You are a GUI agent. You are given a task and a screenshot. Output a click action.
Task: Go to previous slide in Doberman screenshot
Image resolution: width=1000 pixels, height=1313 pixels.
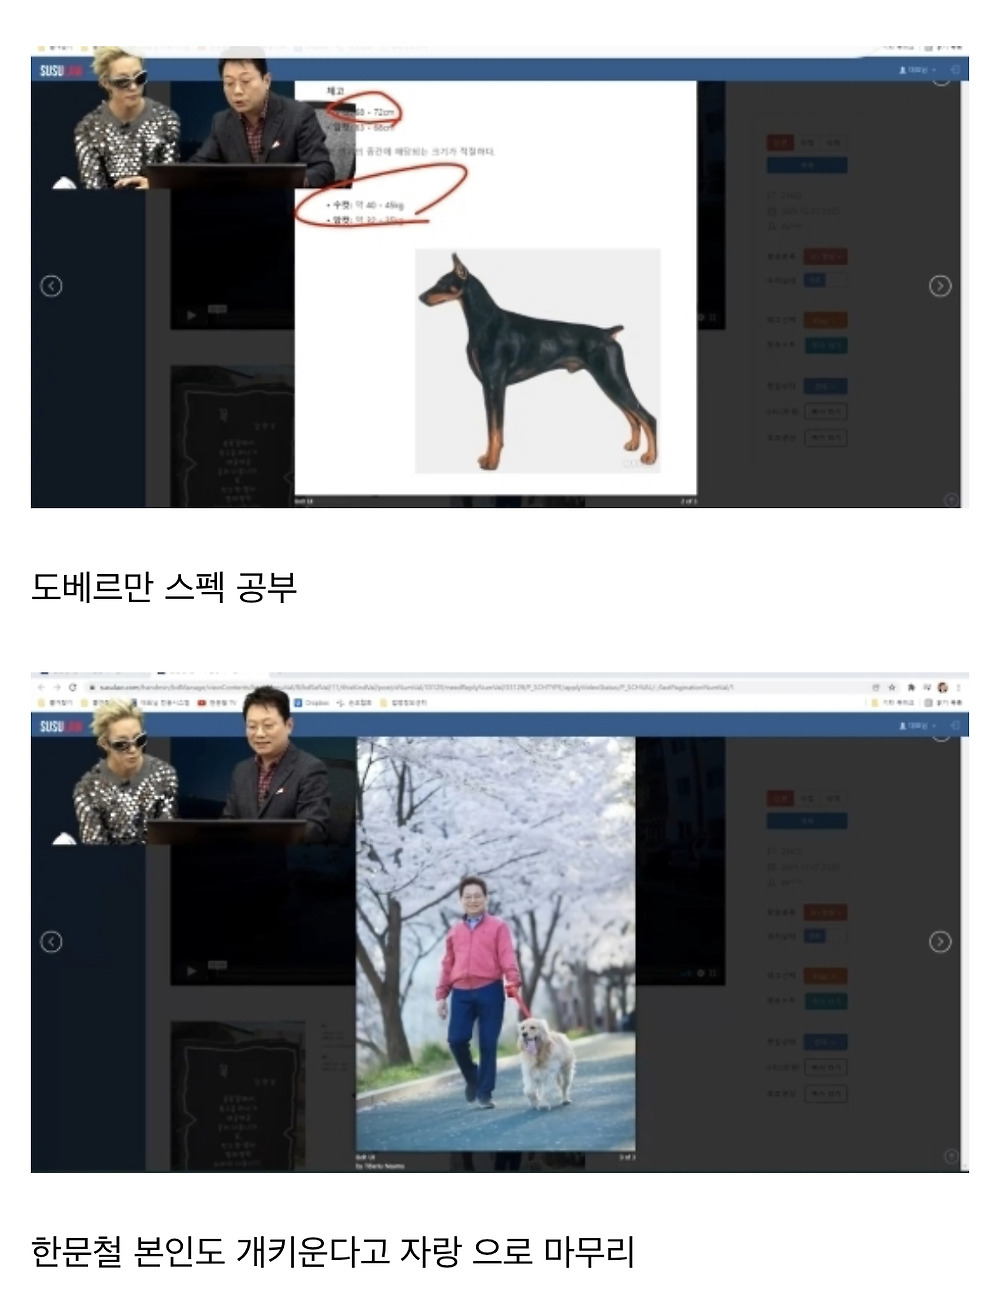coord(51,286)
